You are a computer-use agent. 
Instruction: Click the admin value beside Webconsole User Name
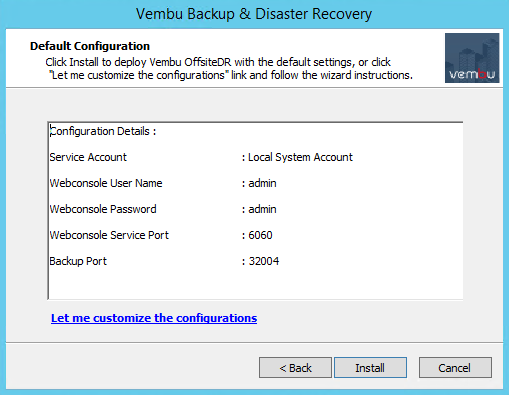click(262, 183)
